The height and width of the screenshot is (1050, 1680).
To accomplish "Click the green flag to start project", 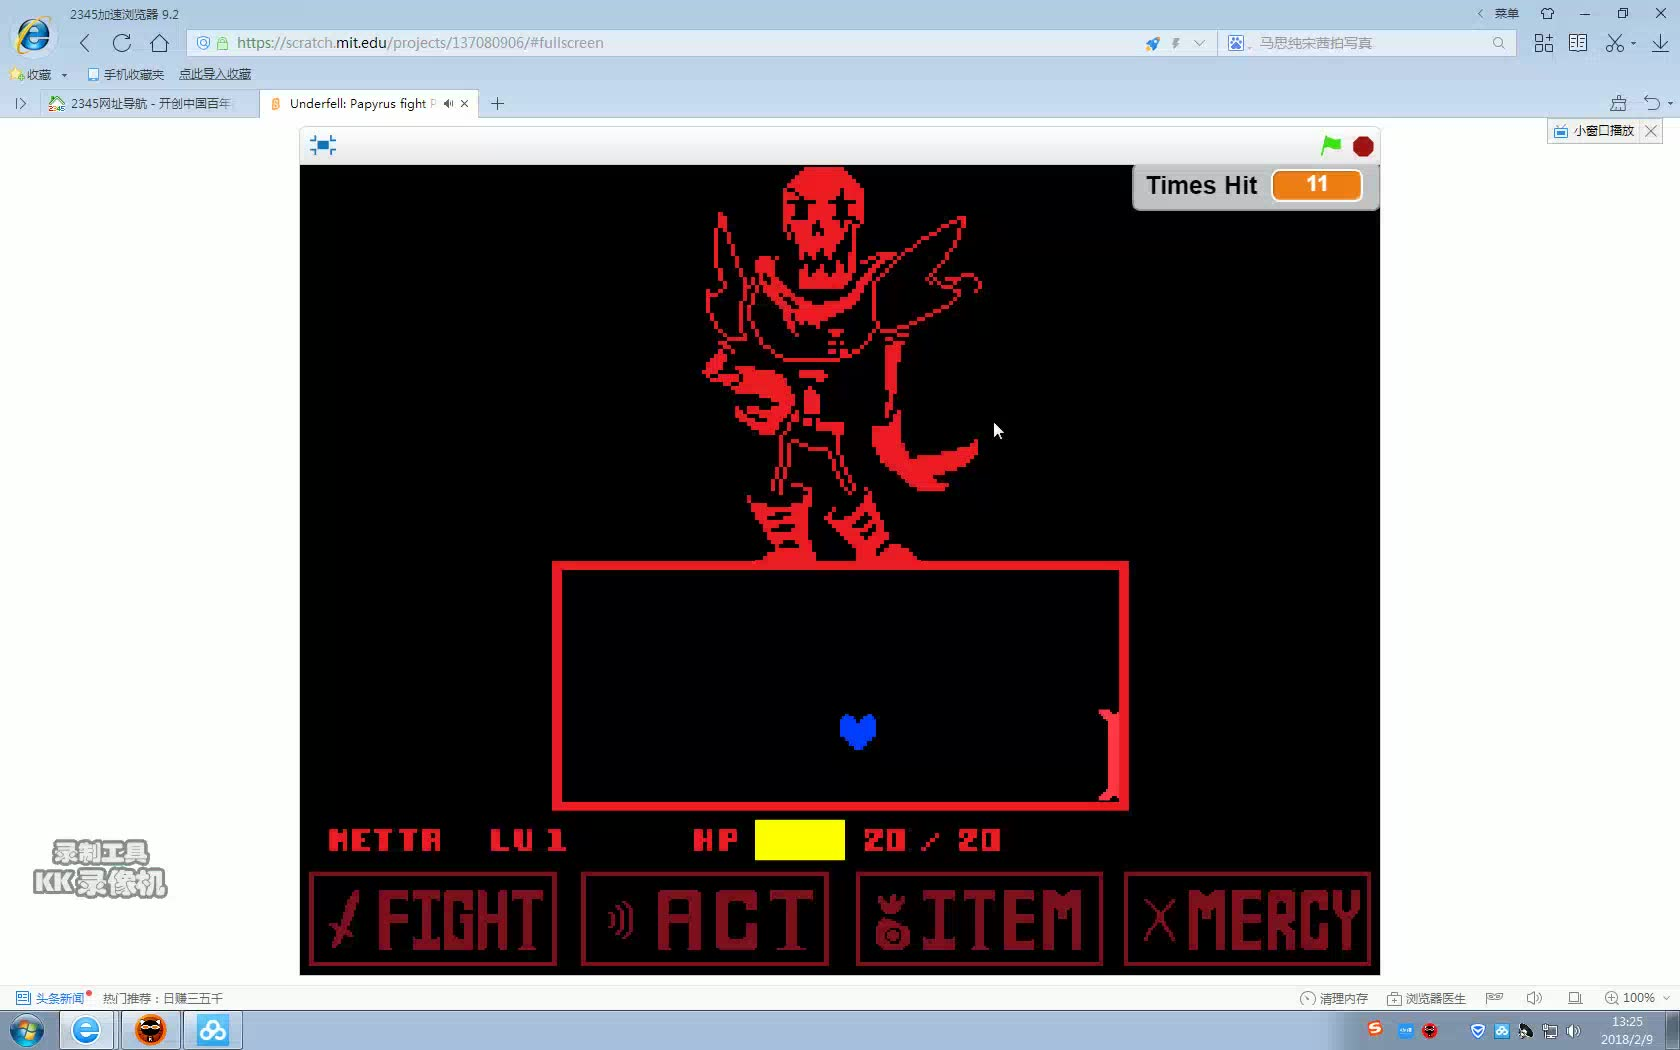I will [1331, 146].
